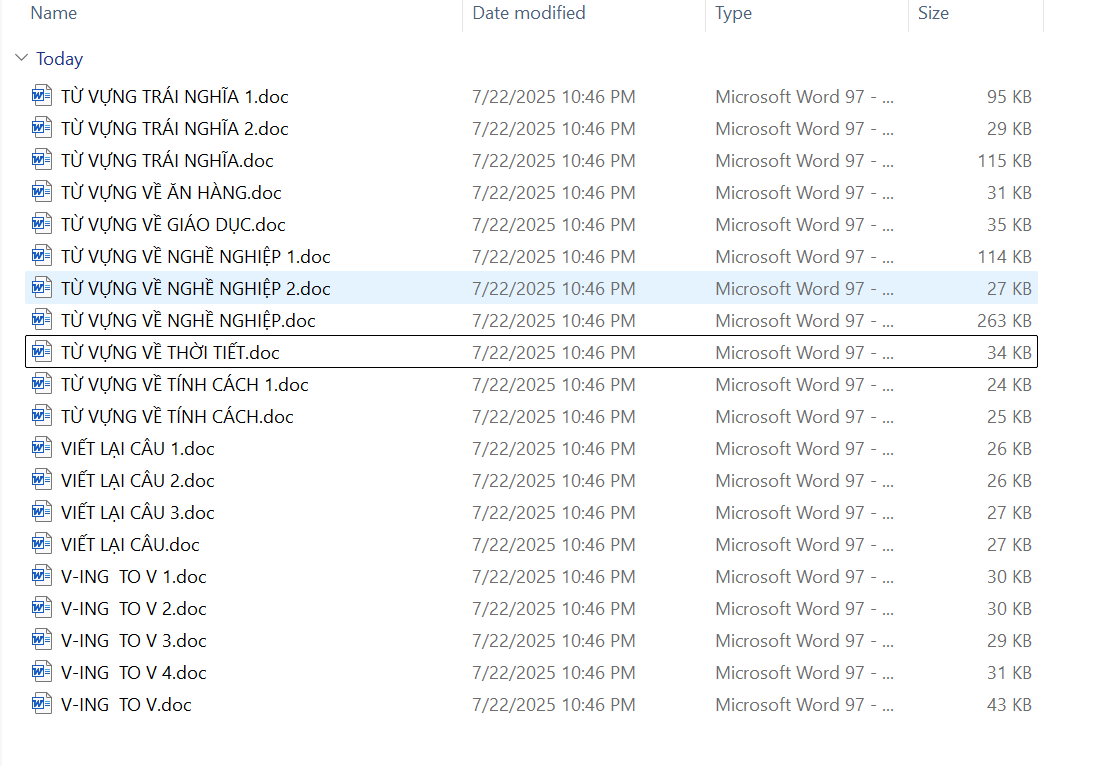1114x766 pixels.
Task: Select the file TỪ VỰNG TRÁI NGHĨA.doc
Action: coord(167,161)
